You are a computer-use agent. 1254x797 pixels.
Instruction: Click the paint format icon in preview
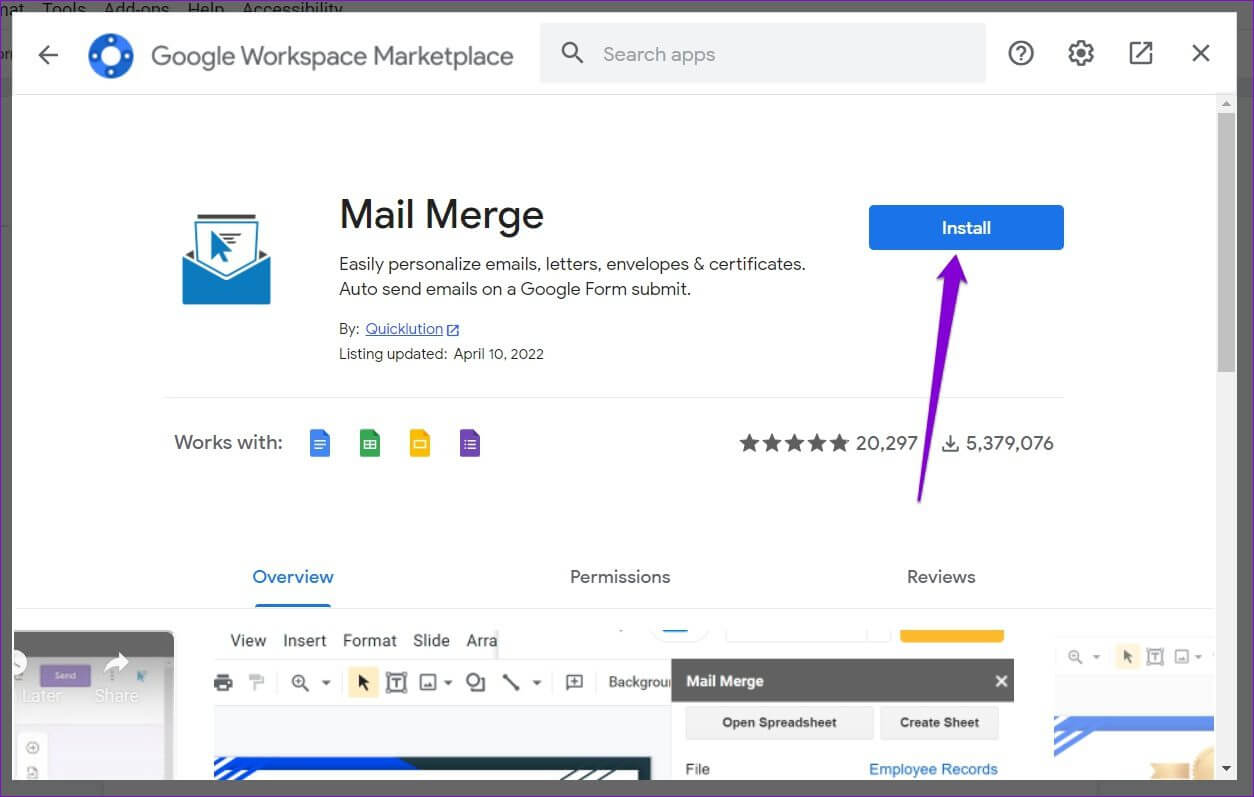[x=258, y=683]
